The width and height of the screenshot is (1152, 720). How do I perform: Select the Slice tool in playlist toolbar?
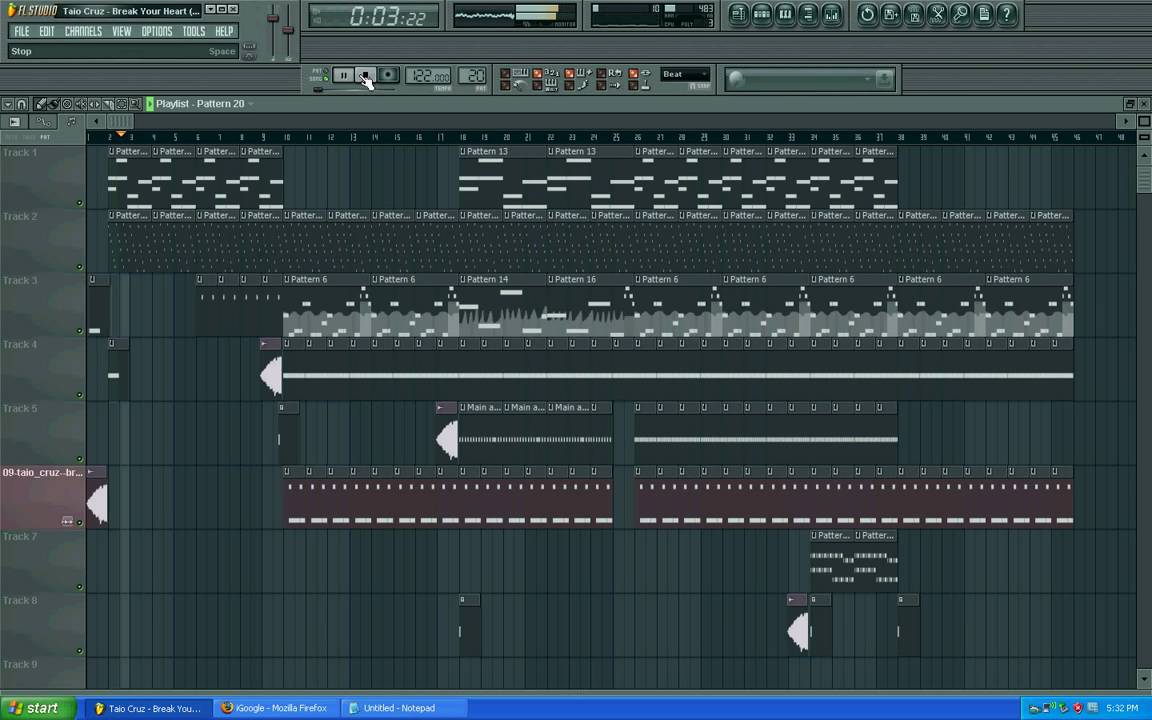108,104
